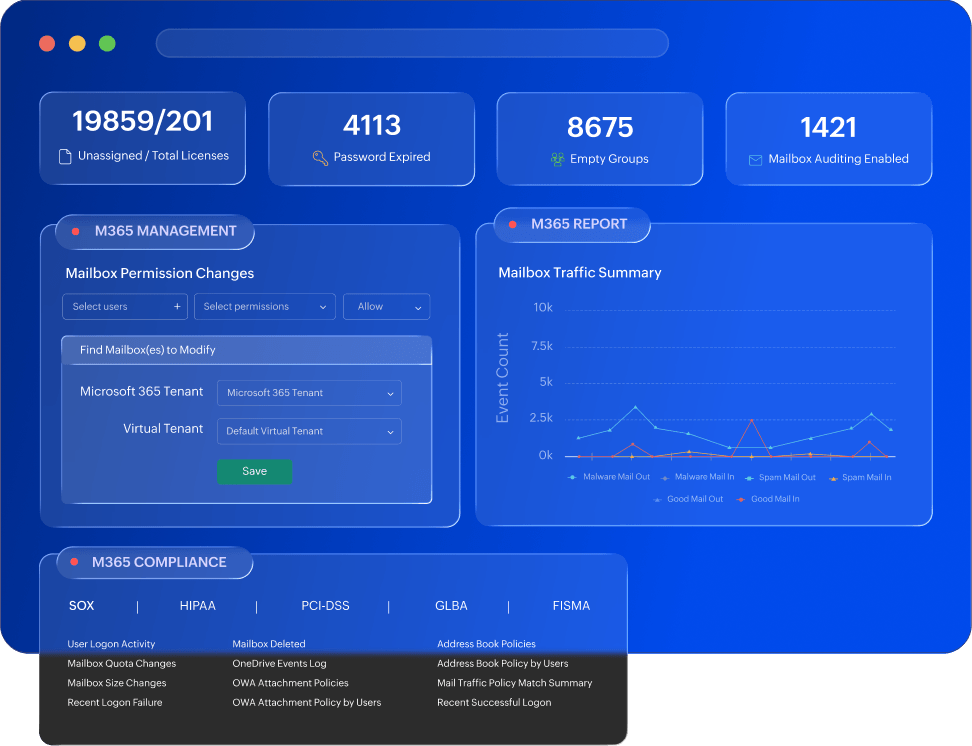Click the Select users field
Viewport: 972px width, 746px height.
pos(125,306)
